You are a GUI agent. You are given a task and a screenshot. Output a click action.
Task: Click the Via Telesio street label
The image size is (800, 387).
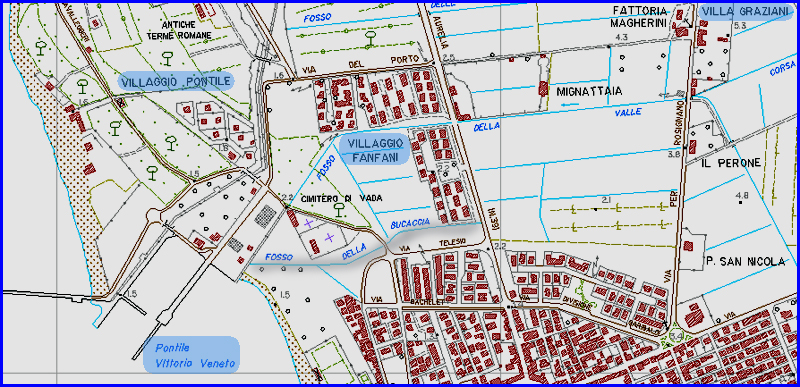[x=433, y=244]
